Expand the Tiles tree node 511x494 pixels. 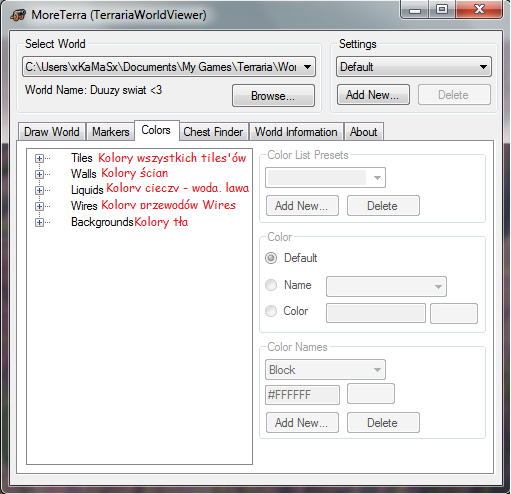pyautogui.click(x=39, y=158)
